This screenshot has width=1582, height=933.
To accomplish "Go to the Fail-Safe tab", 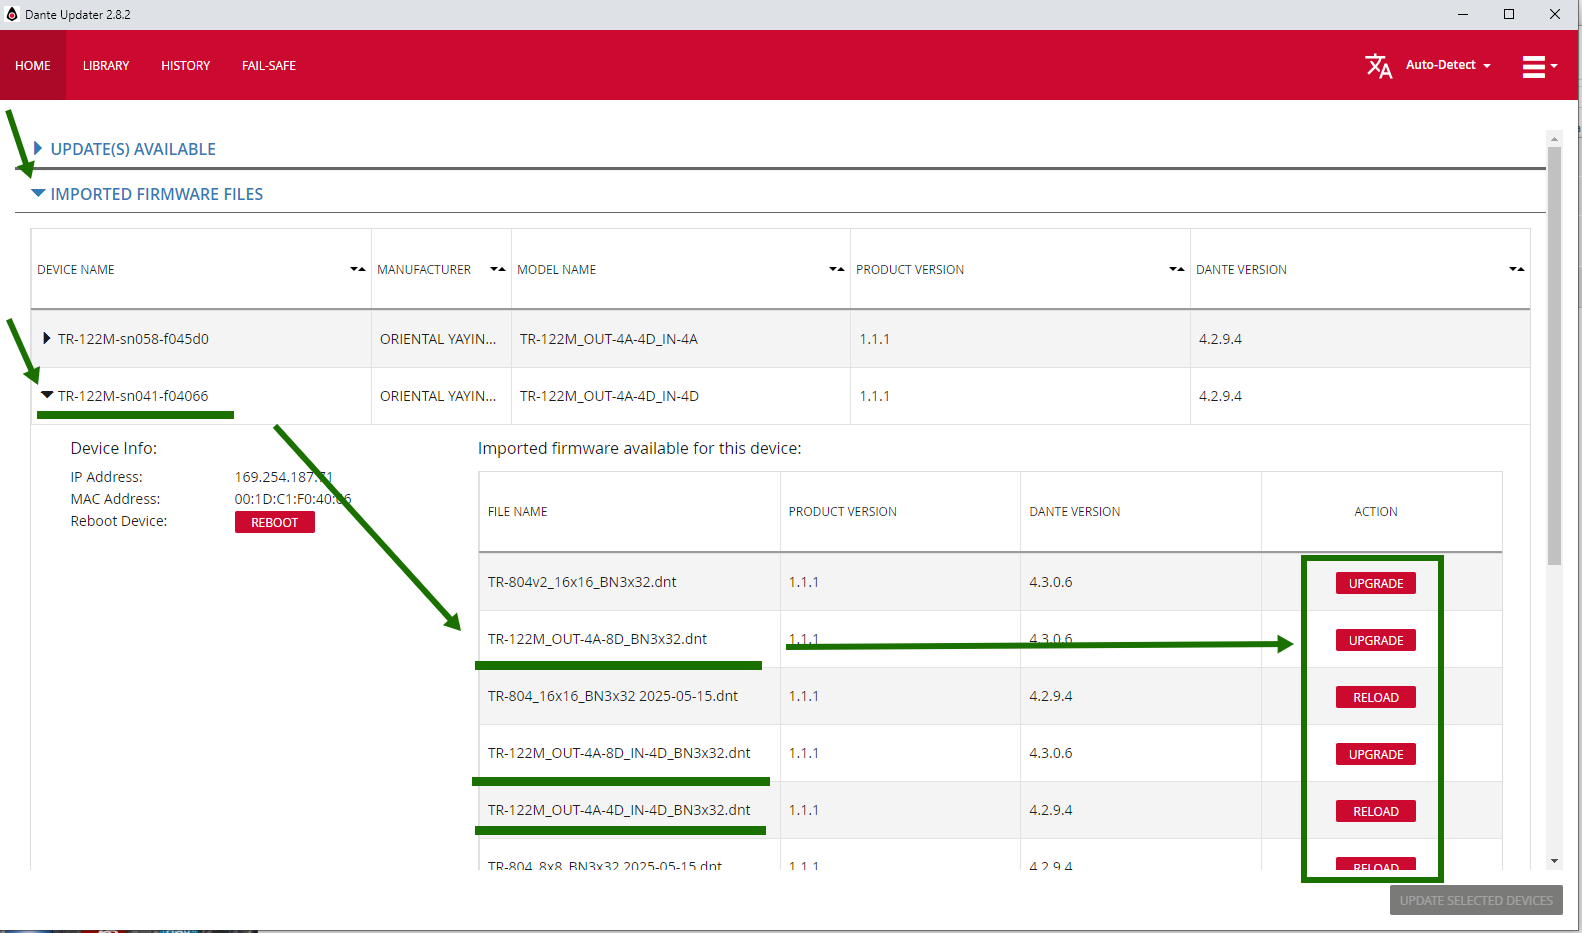I will click(268, 66).
